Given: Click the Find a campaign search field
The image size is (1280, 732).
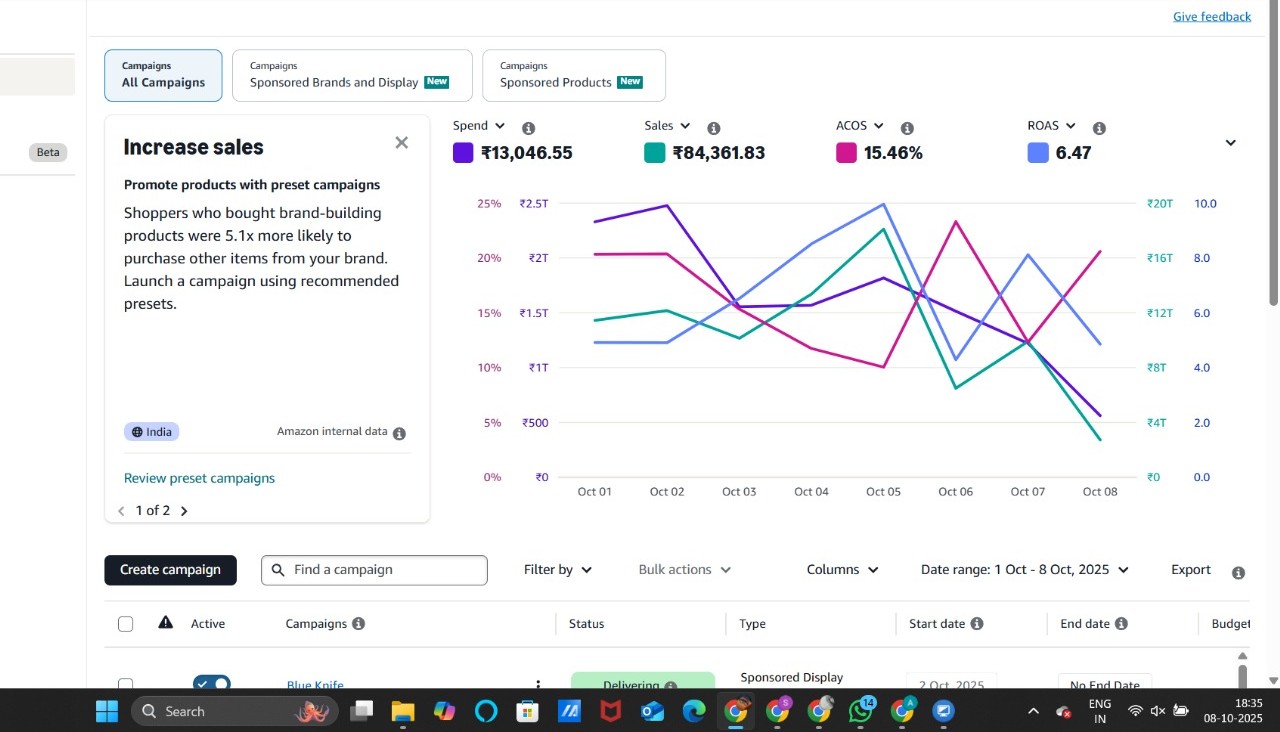Looking at the screenshot, I should (x=385, y=570).
